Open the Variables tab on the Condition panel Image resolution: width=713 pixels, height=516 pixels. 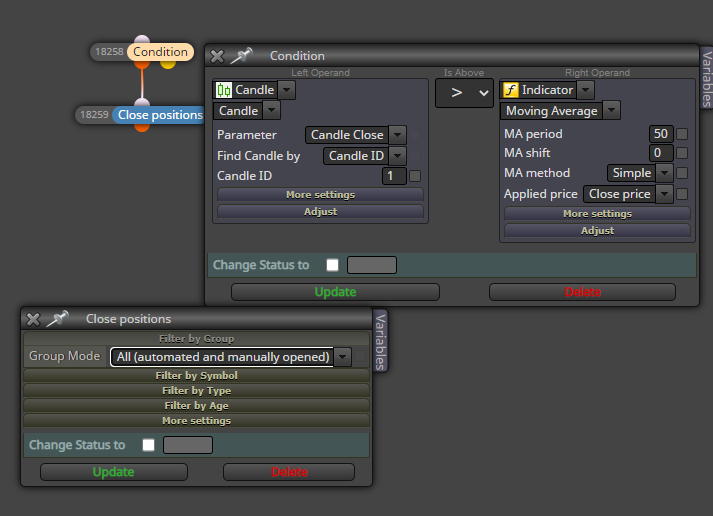[707, 78]
